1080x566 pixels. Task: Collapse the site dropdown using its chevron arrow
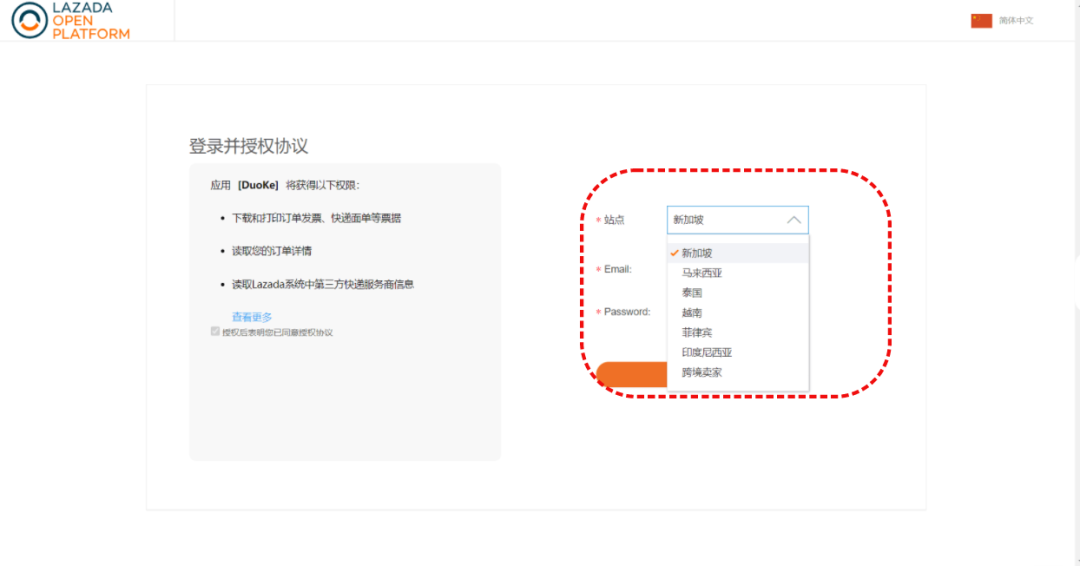click(794, 220)
